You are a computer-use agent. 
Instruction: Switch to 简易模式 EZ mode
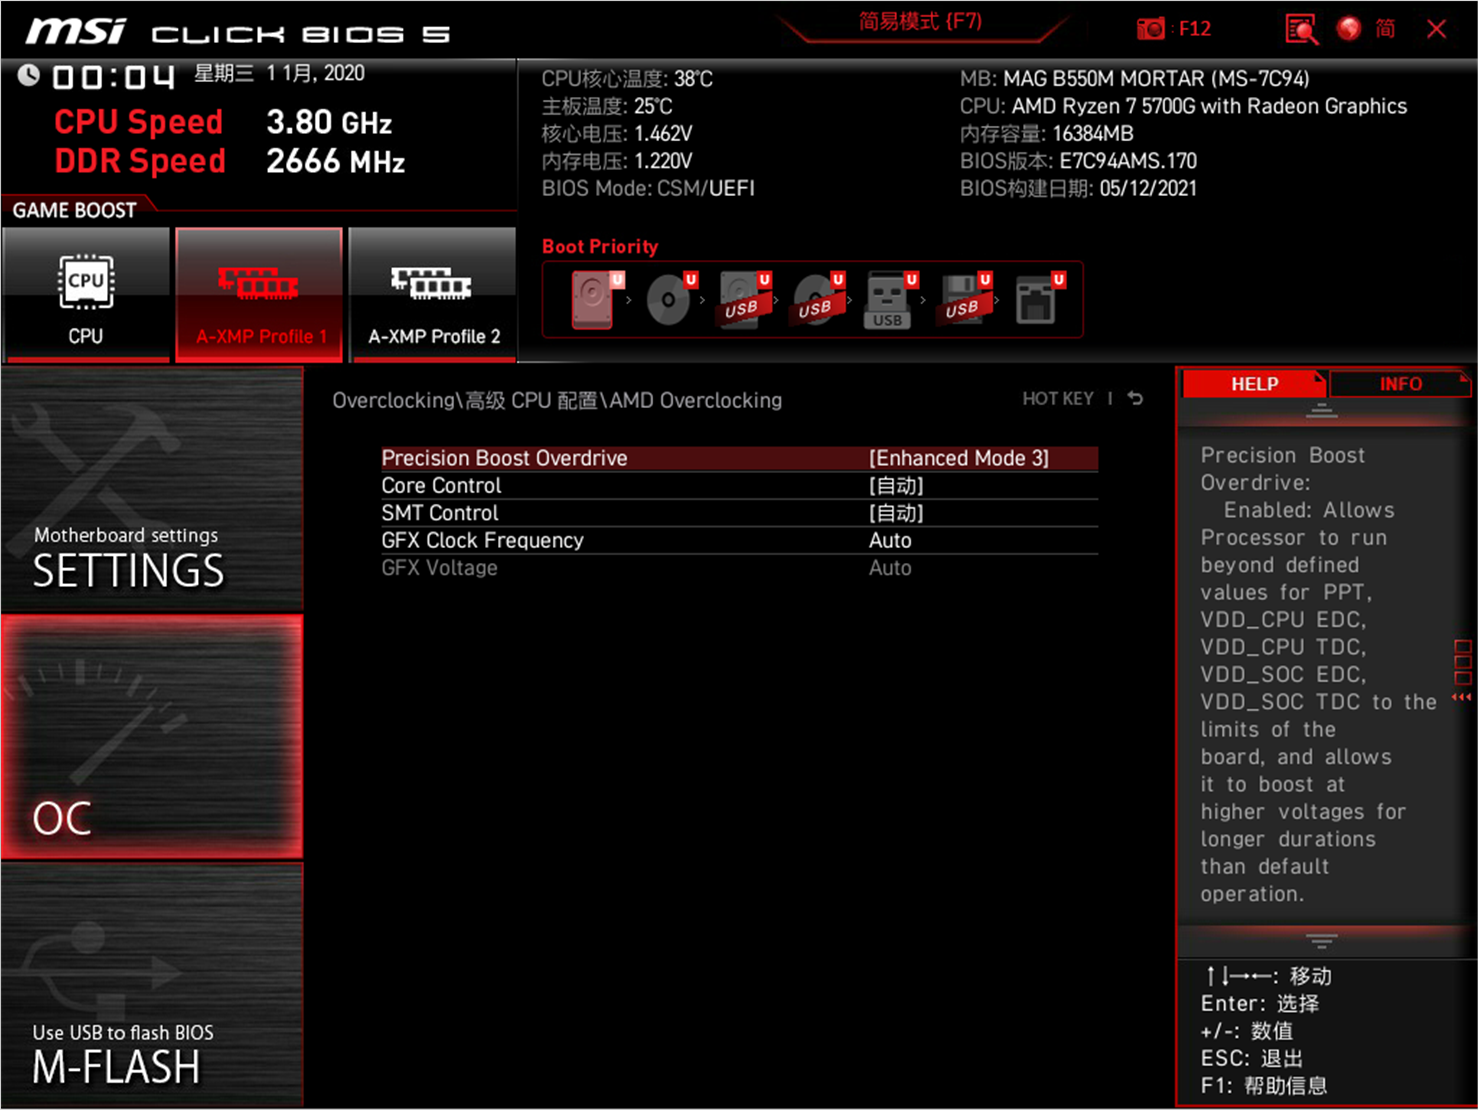coord(920,20)
